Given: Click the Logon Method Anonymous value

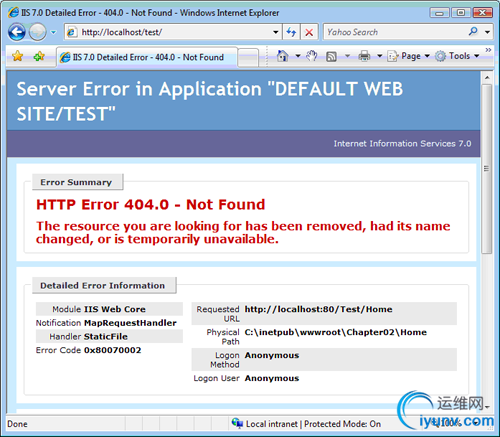Looking at the screenshot, I should (272, 355).
